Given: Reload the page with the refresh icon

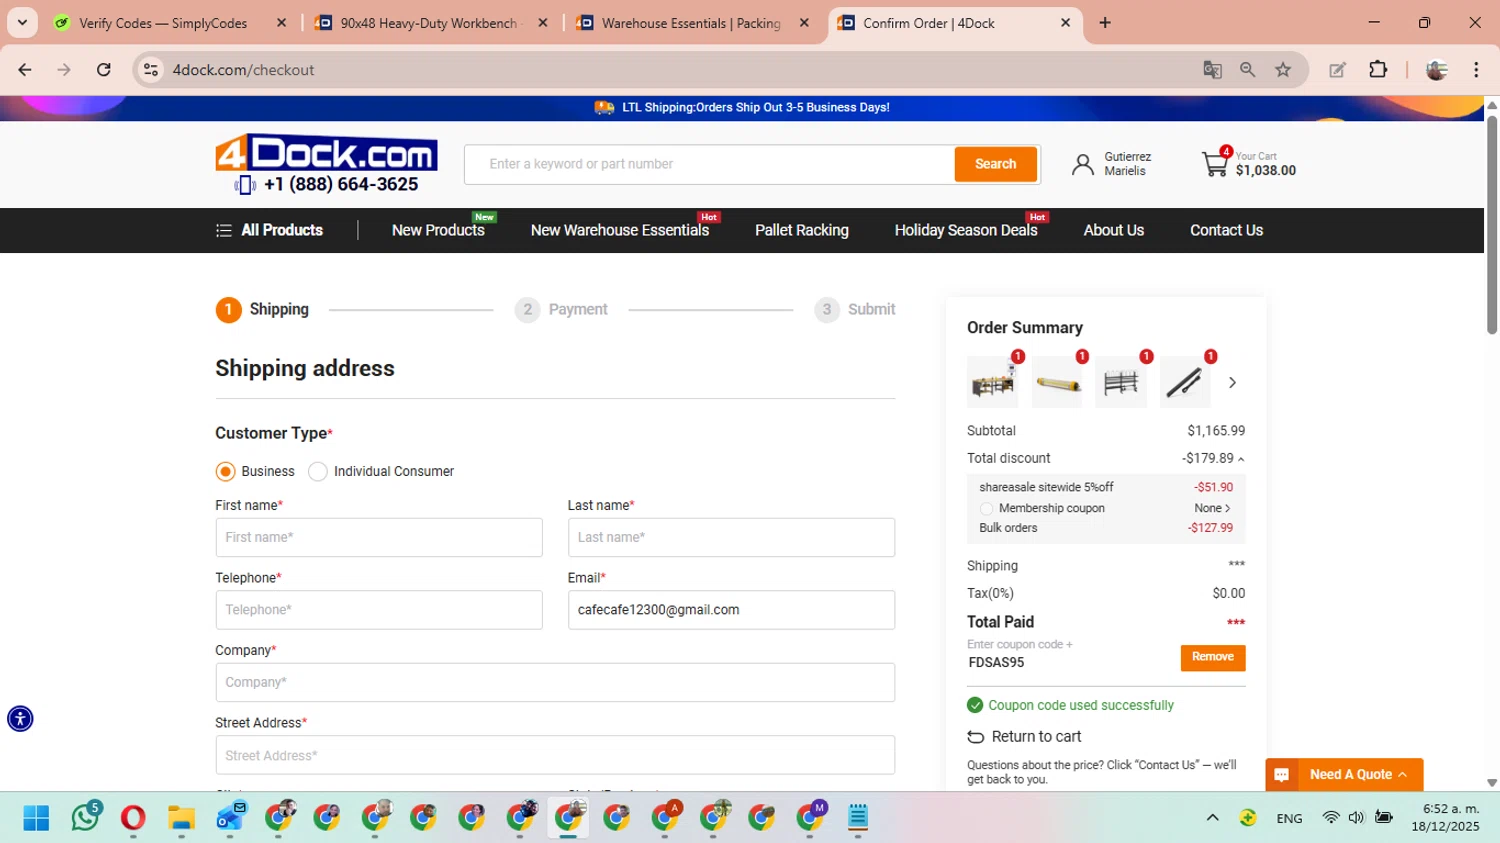Looking at the screenshot, I should pyautogui.click(x=103, y=69).
